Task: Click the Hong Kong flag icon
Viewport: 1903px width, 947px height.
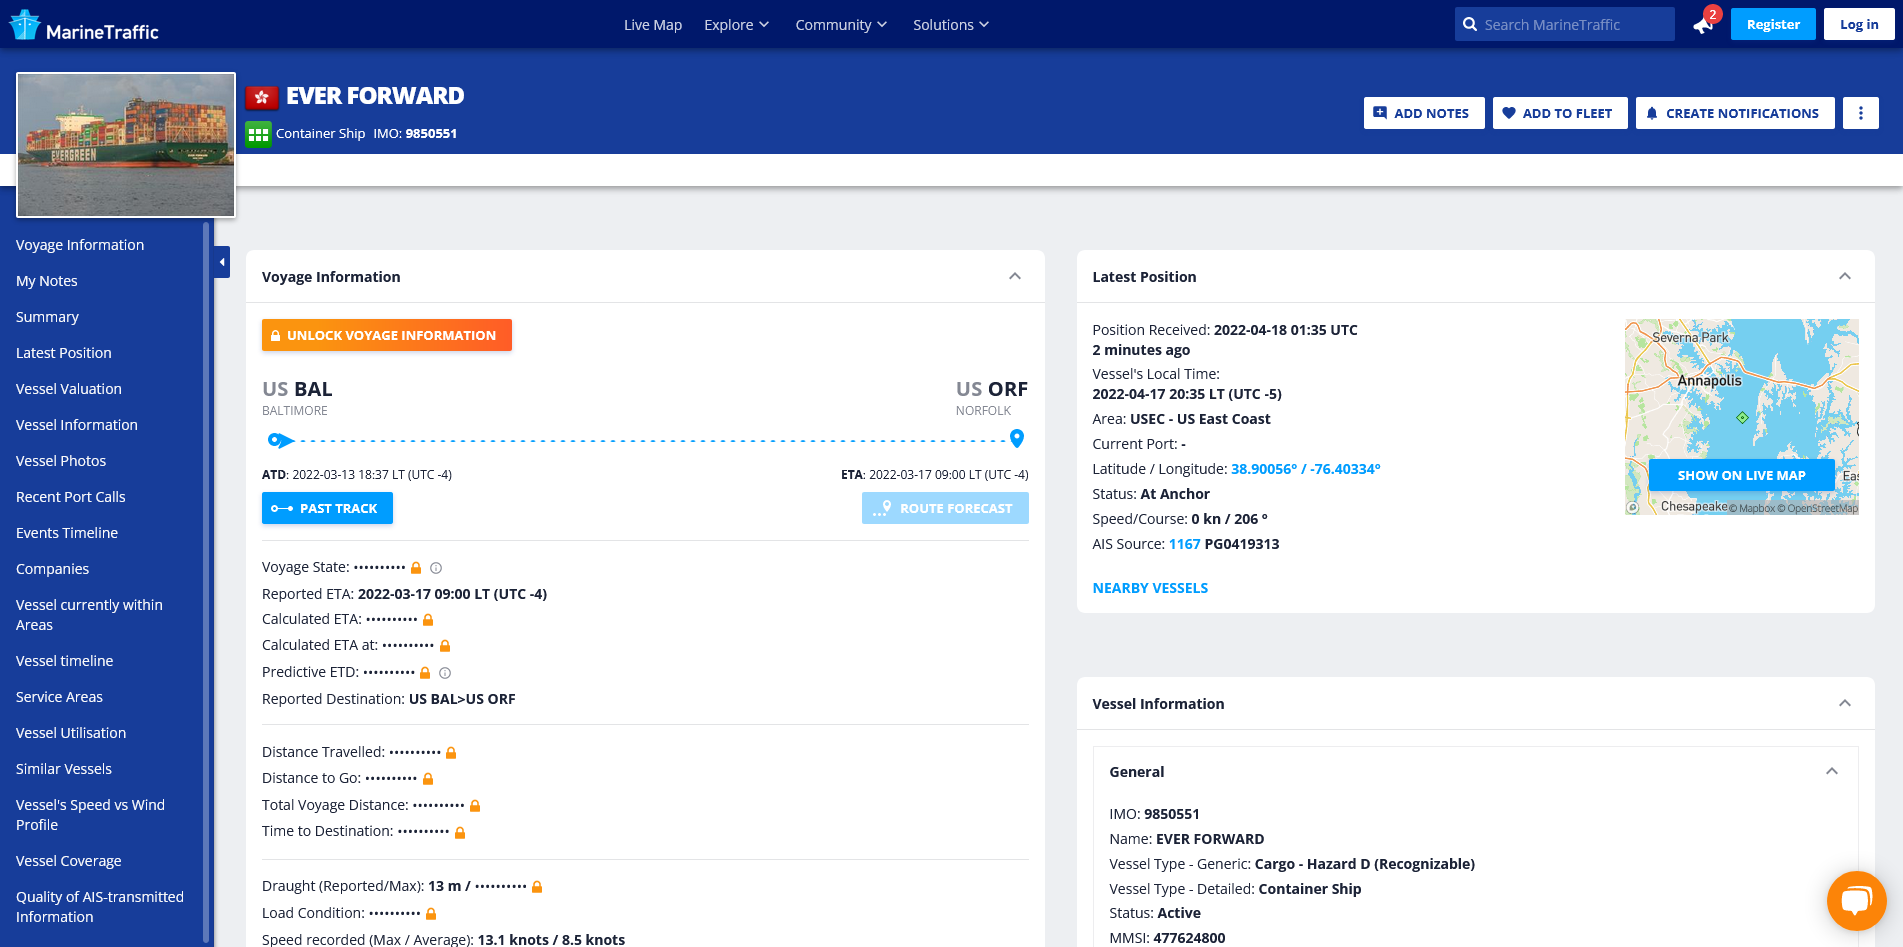Action: (x=261, y=97)
